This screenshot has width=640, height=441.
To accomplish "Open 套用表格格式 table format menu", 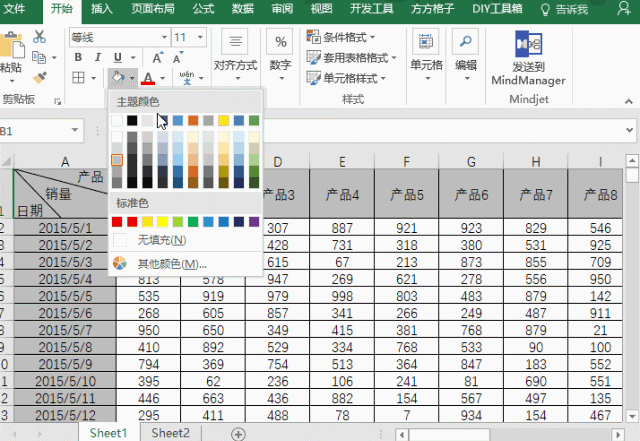I will coord(351,58).
